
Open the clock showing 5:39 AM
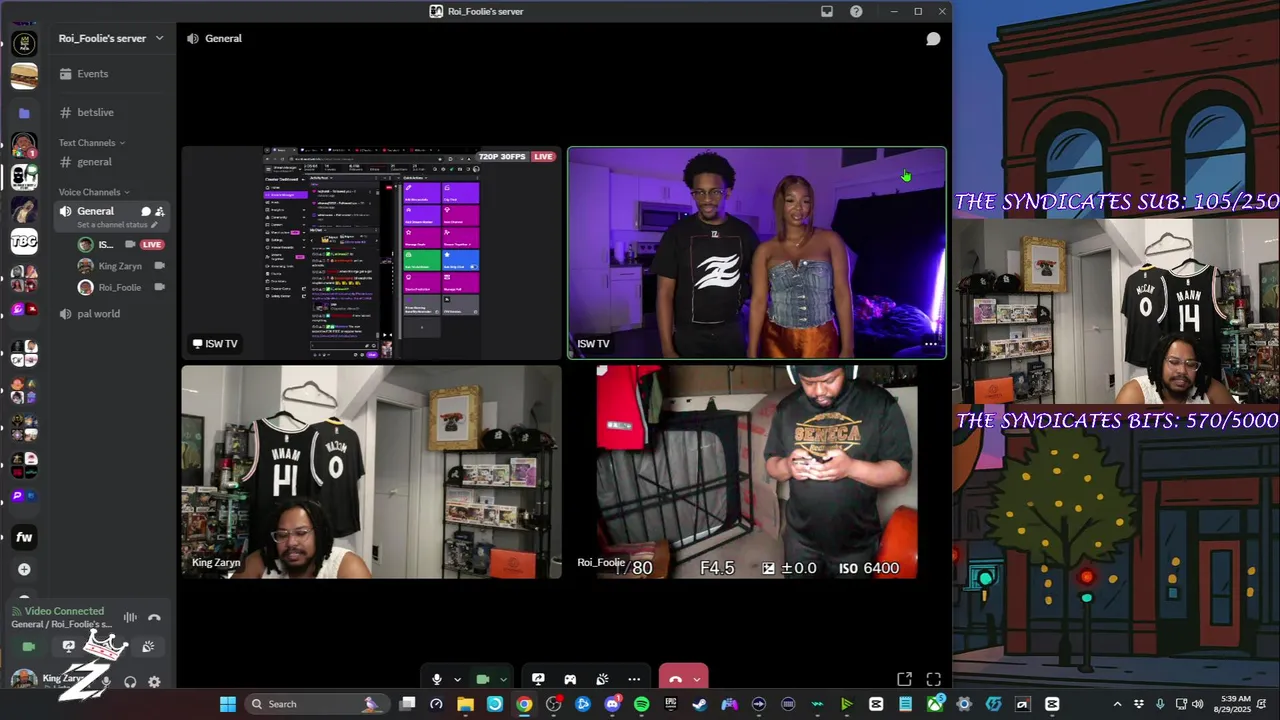click(1235, 704)
